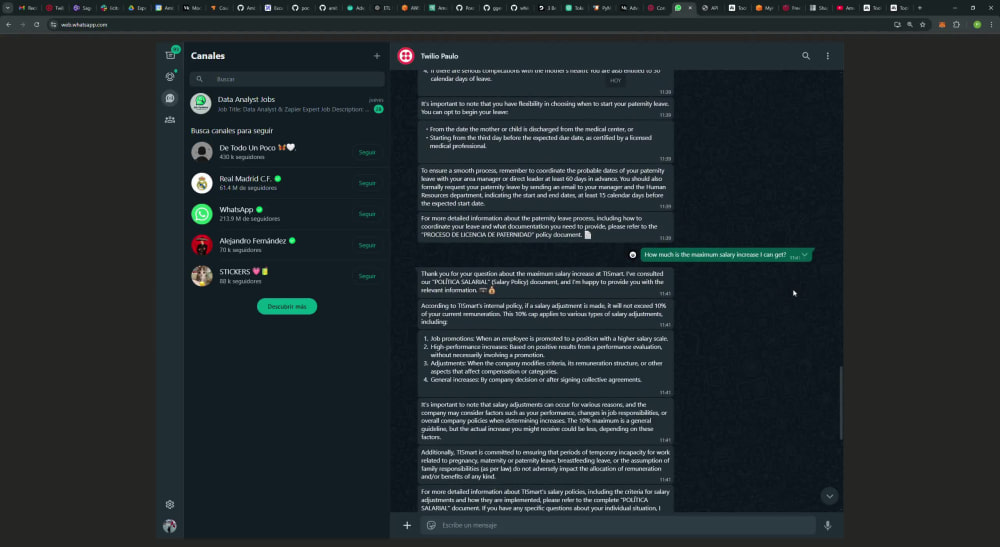Follow the WhatsApp official channel
This screenshot has width=1000, height=547.
[367, 214]
